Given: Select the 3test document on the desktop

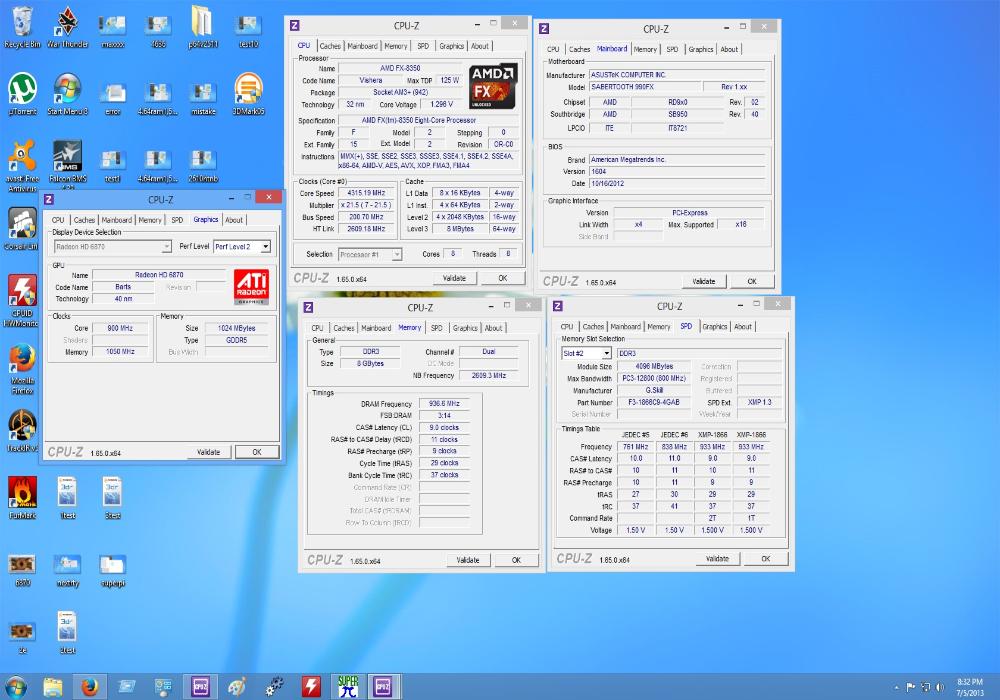Looking at the screenshot, I should [x=113, y=499].
